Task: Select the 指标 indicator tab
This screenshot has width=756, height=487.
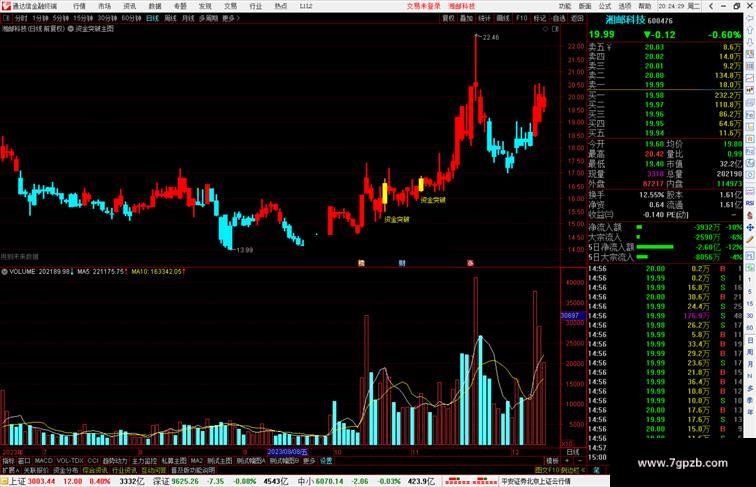Action: (8, 461)
